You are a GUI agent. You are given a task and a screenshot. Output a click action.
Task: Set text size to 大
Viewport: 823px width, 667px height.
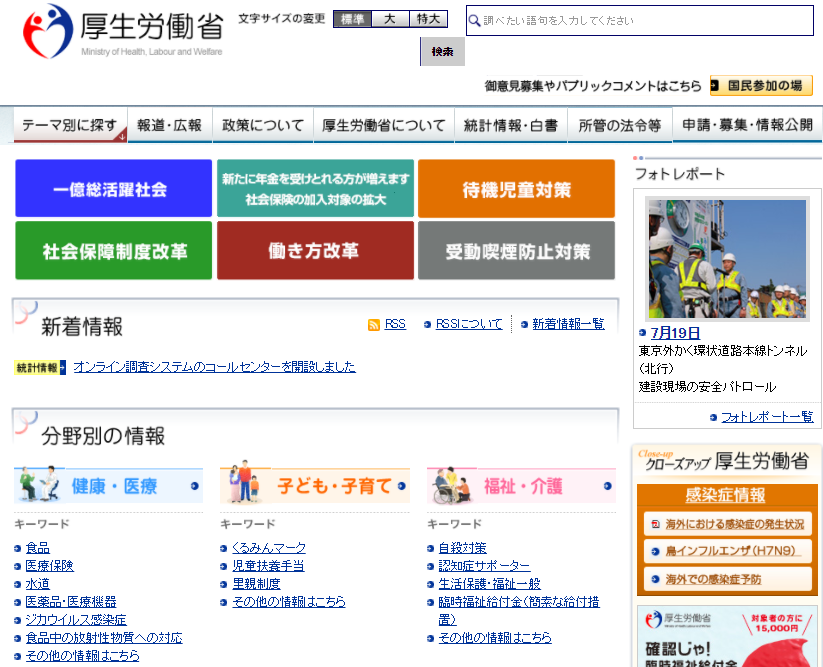[x=390, y=19]
